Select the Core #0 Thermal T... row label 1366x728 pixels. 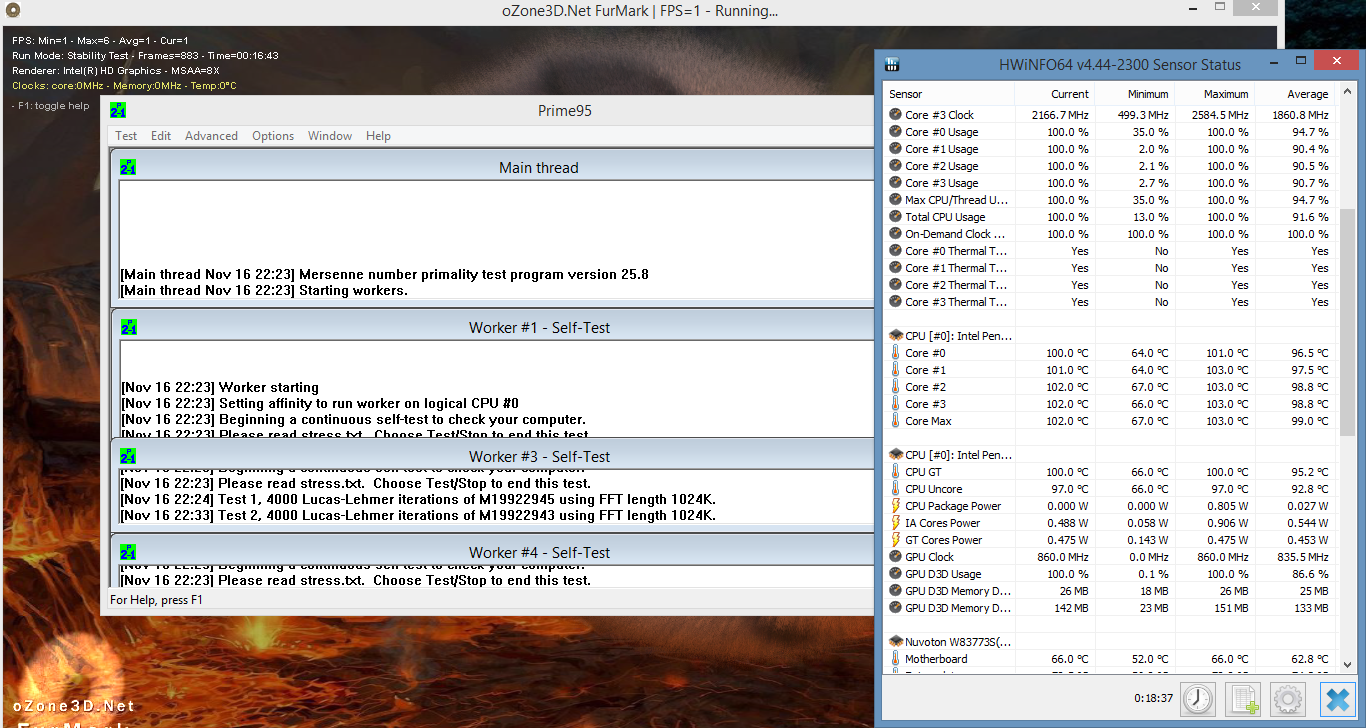956,251
